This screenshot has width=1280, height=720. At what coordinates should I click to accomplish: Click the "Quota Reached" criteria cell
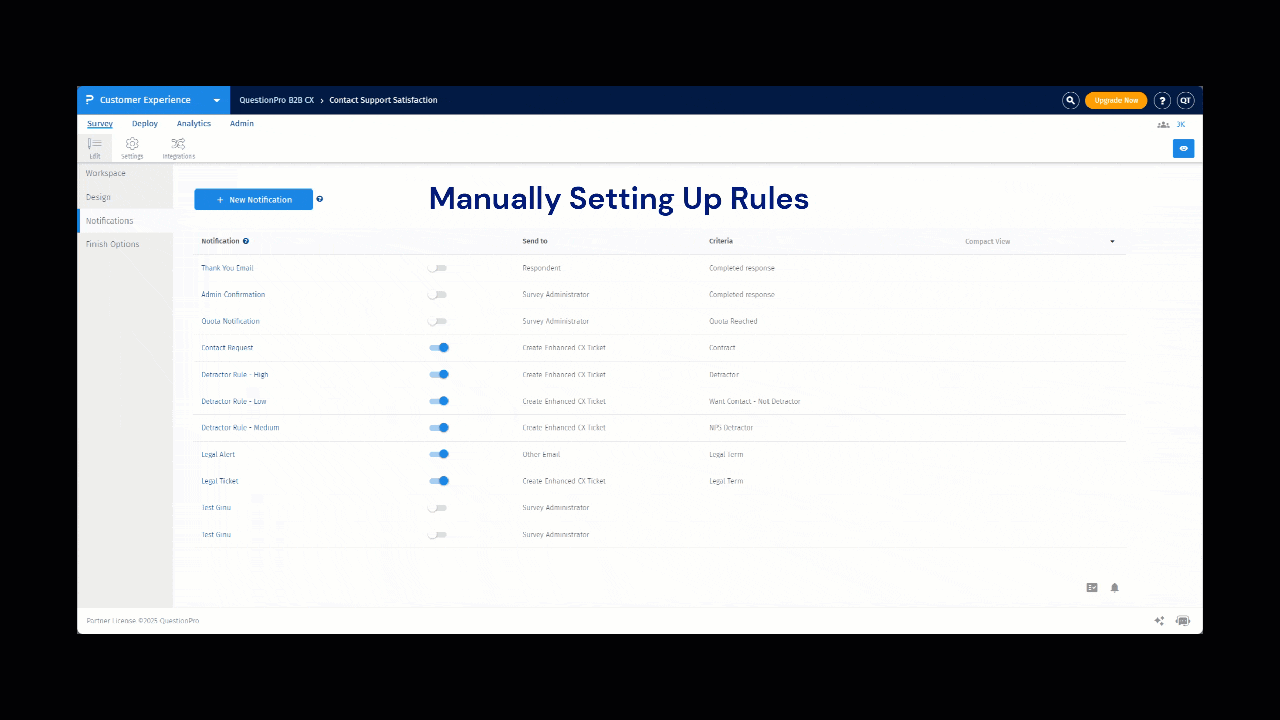click(x=733, y=321)
